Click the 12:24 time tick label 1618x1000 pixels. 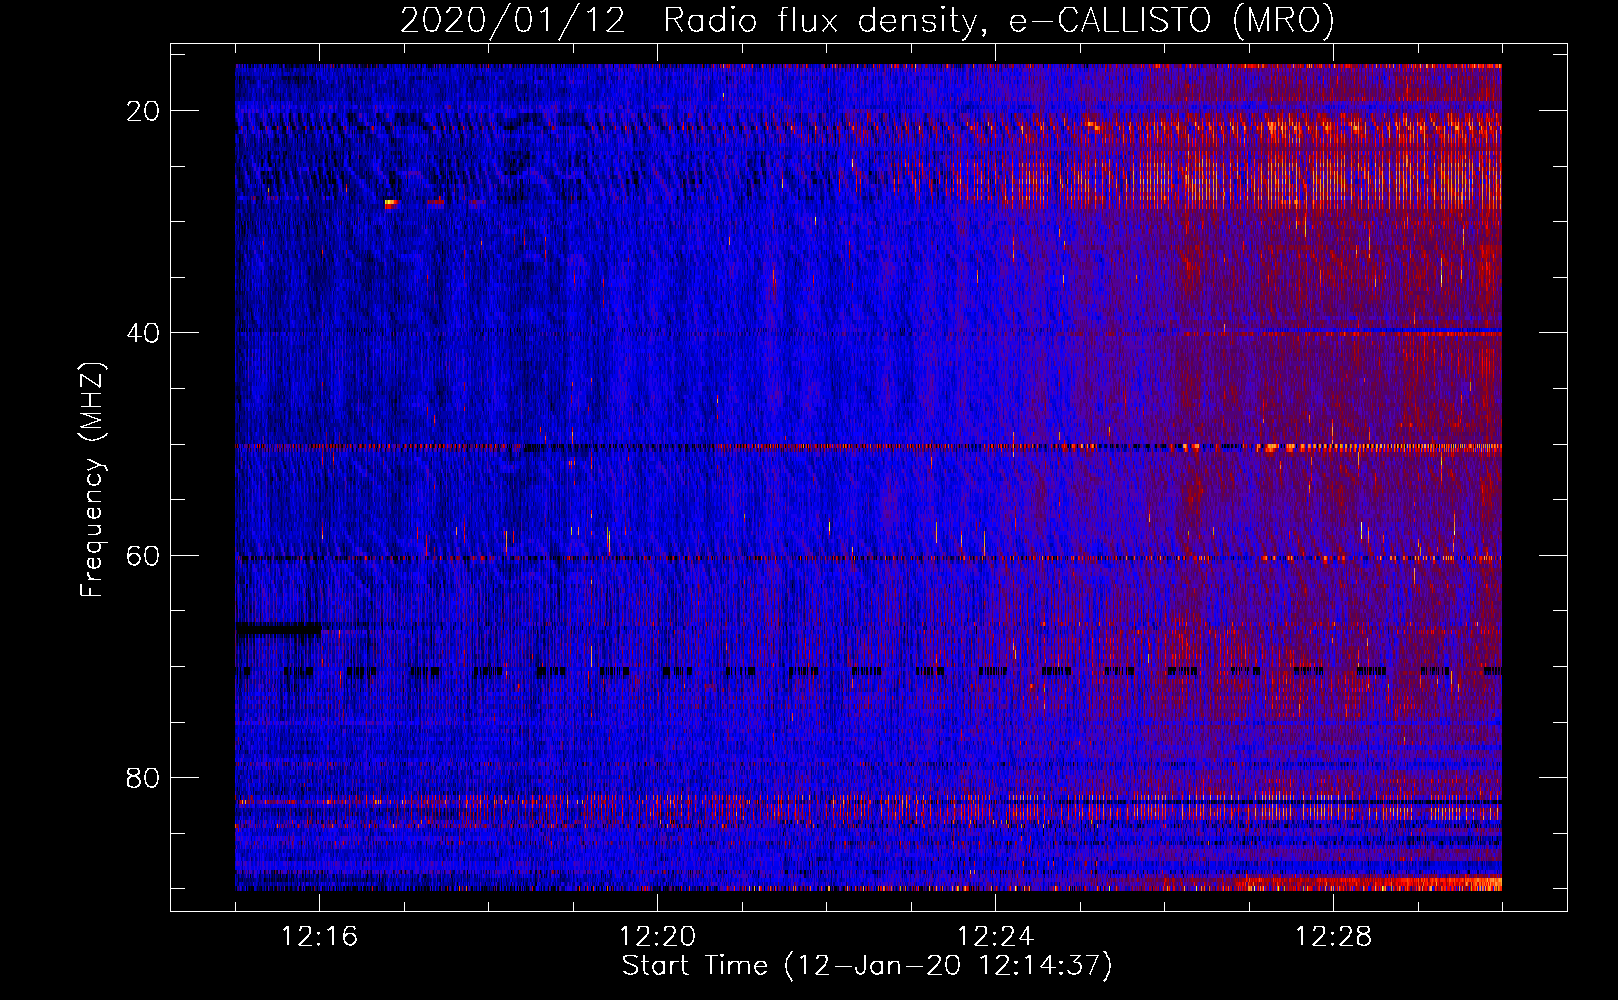(x=995, y=937)
